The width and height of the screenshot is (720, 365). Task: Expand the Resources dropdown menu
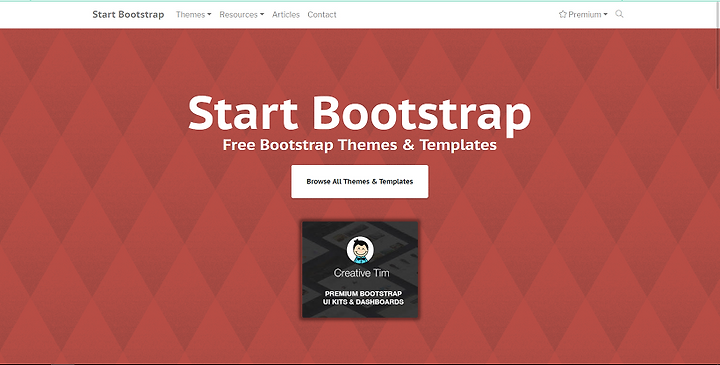tap(242, 15)
